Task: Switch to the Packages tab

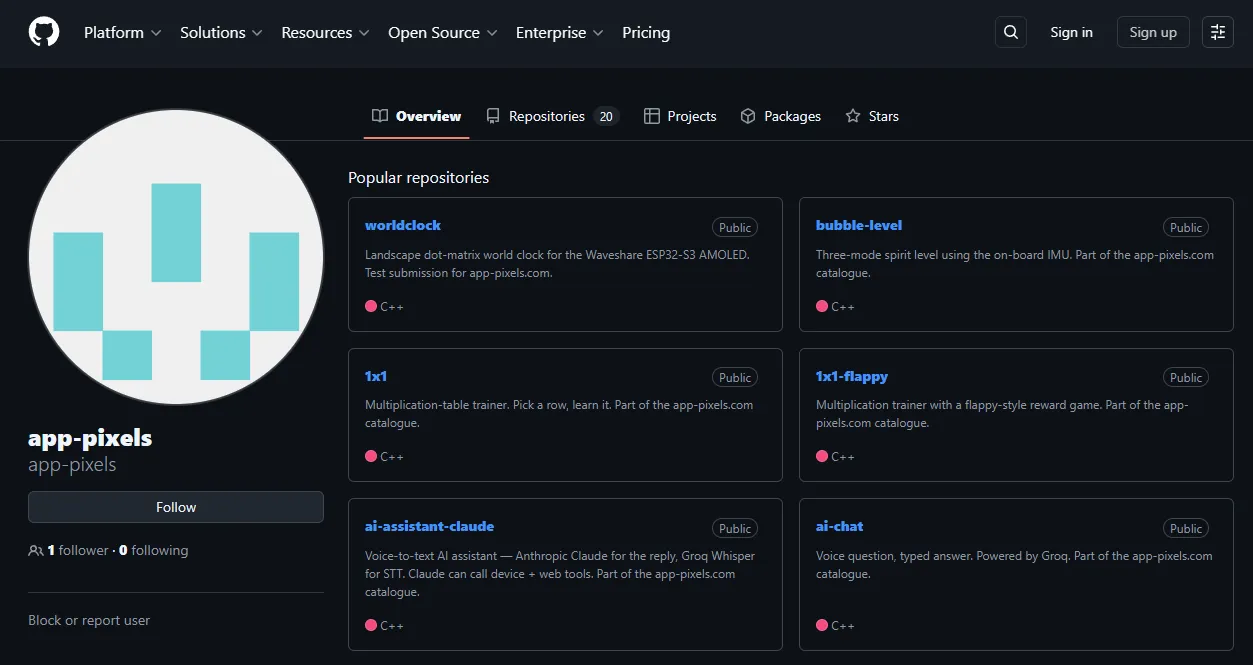Action: [781, 116]
